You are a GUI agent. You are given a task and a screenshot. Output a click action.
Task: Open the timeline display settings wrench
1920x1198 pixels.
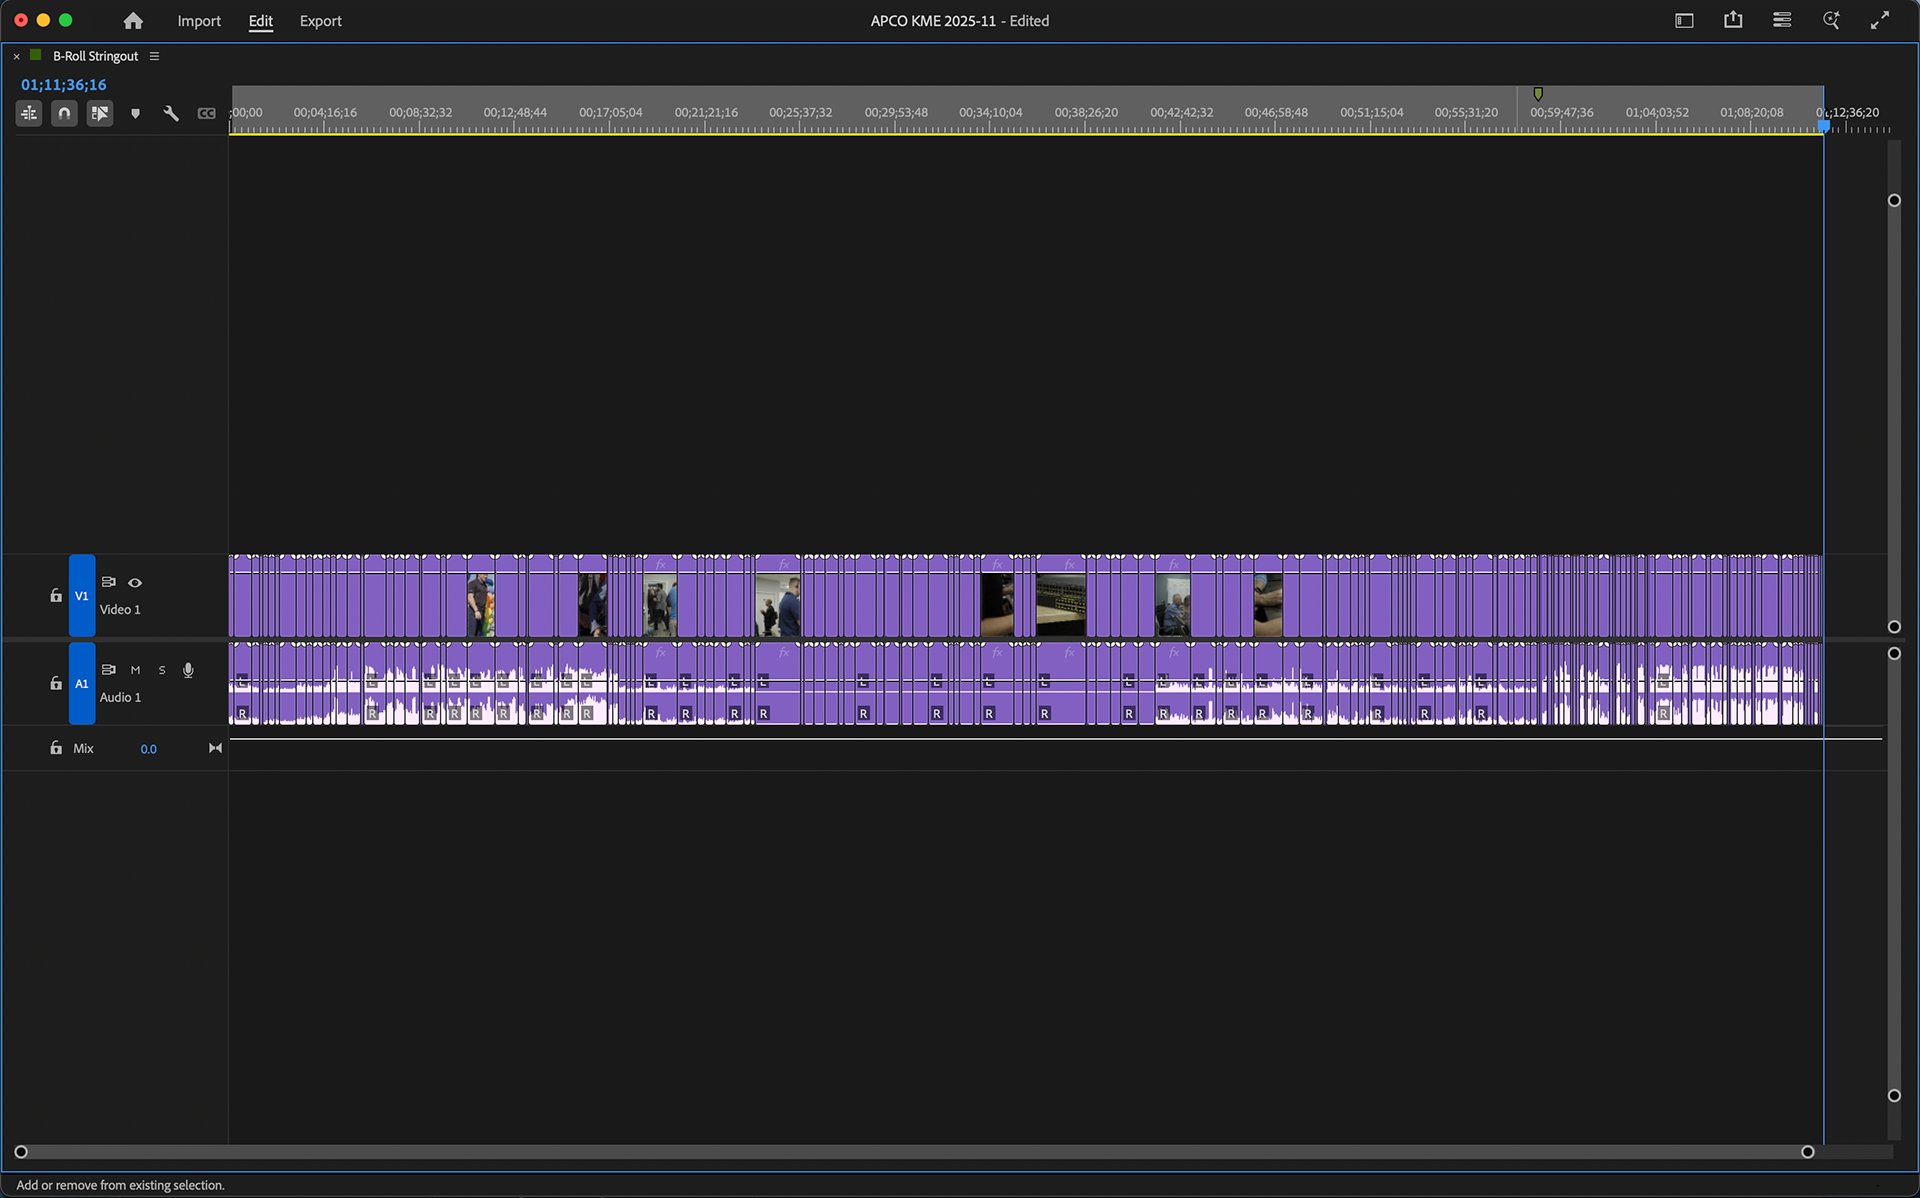(170, 113)
